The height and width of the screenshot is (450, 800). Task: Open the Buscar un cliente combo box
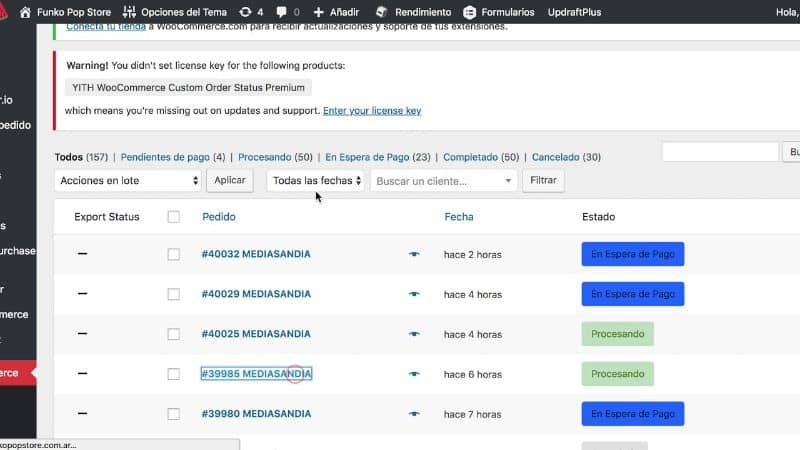coord(443,181)
